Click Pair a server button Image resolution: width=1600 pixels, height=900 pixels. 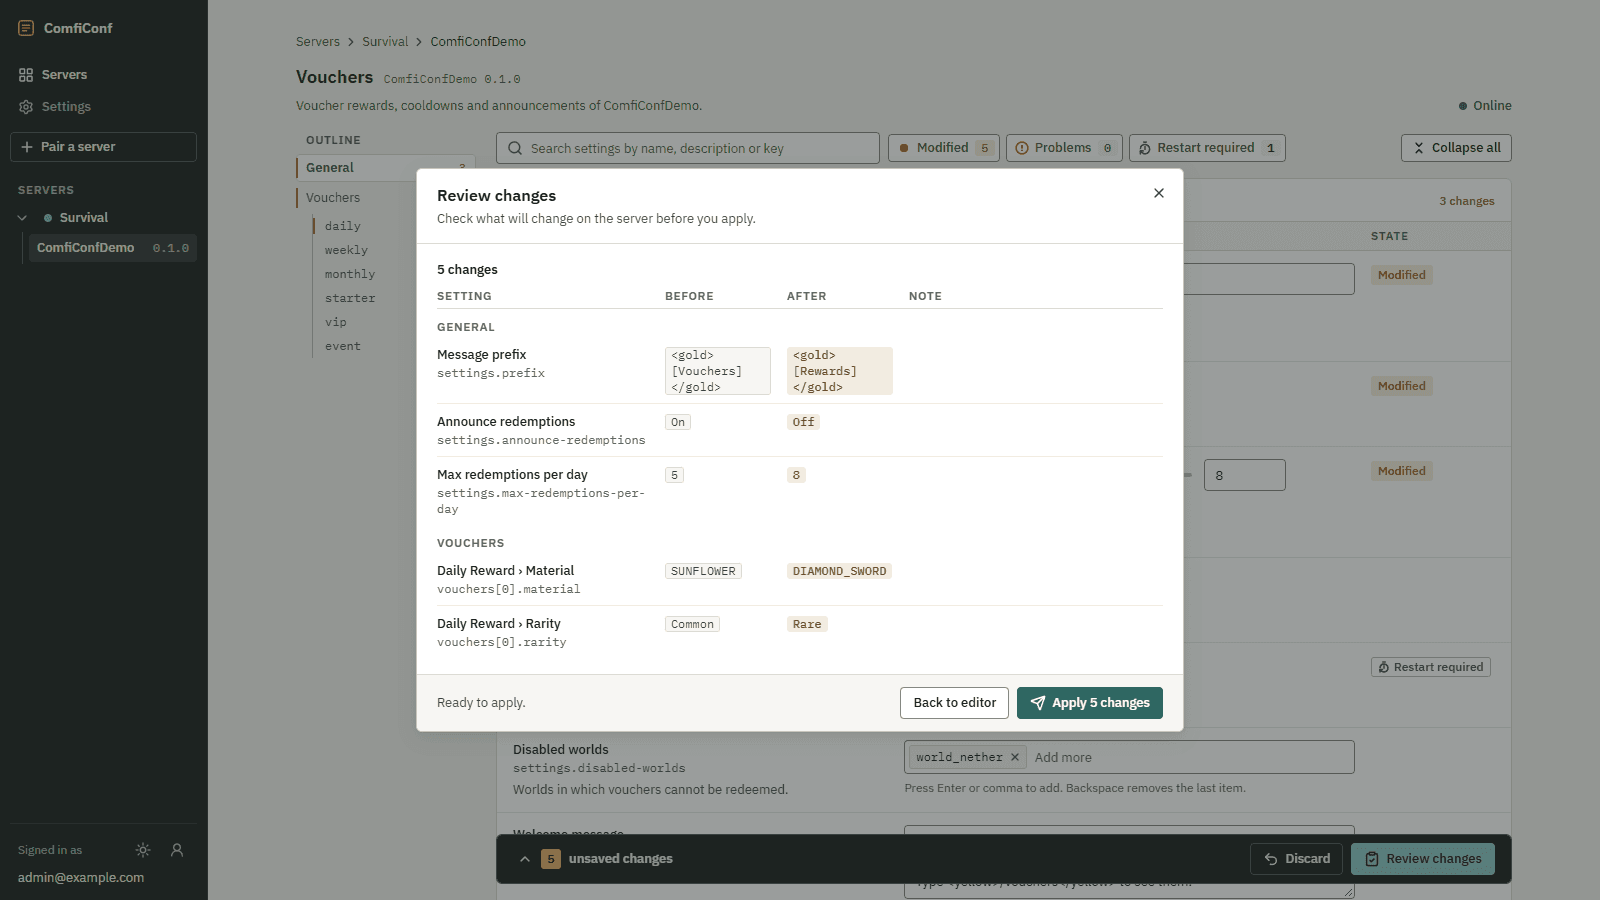104,147
